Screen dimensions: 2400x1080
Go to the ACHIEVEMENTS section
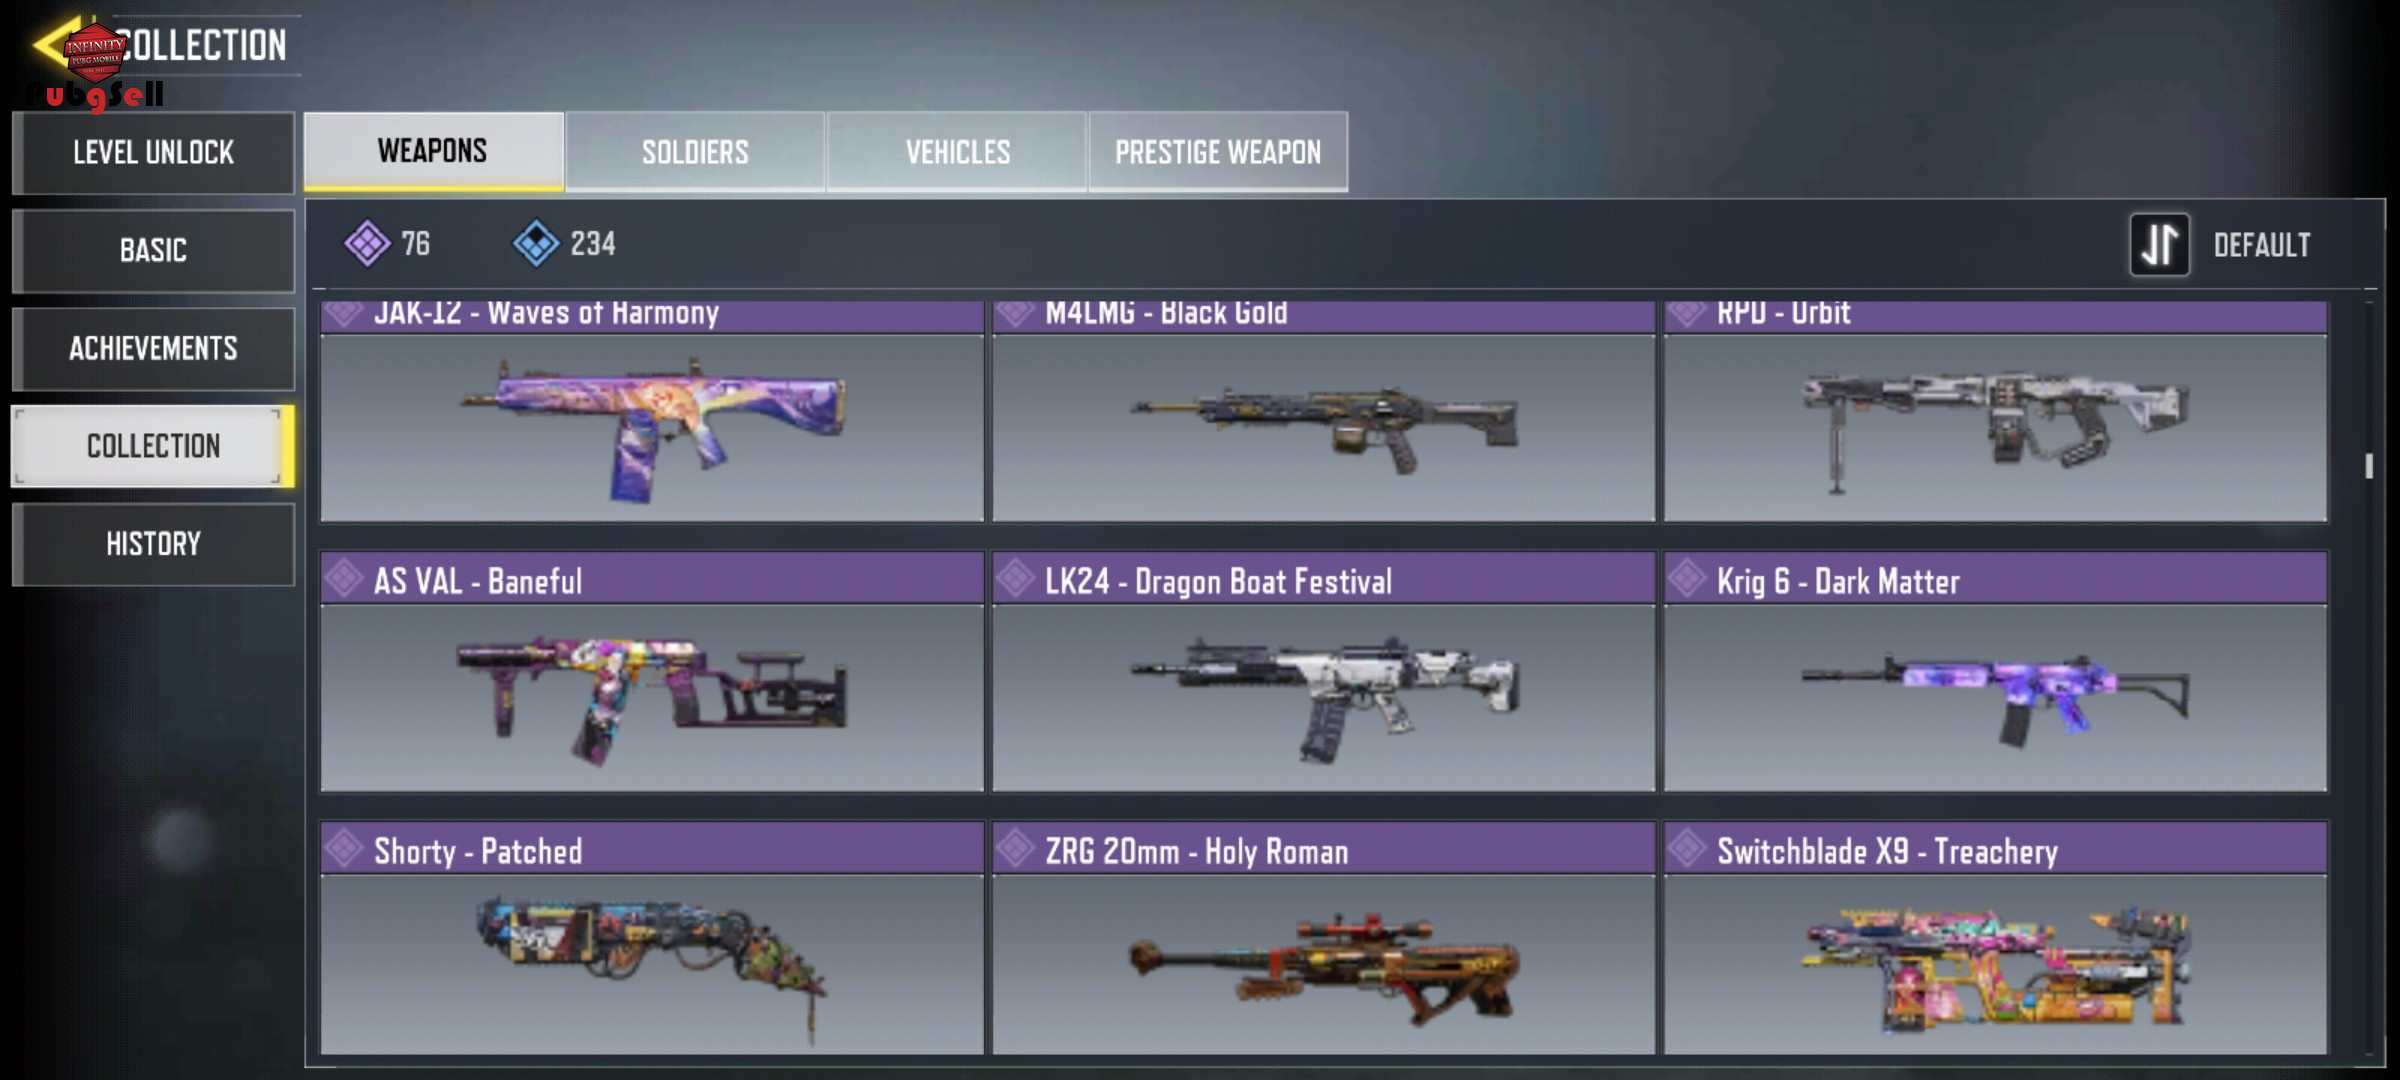click(x=153, y=348)
